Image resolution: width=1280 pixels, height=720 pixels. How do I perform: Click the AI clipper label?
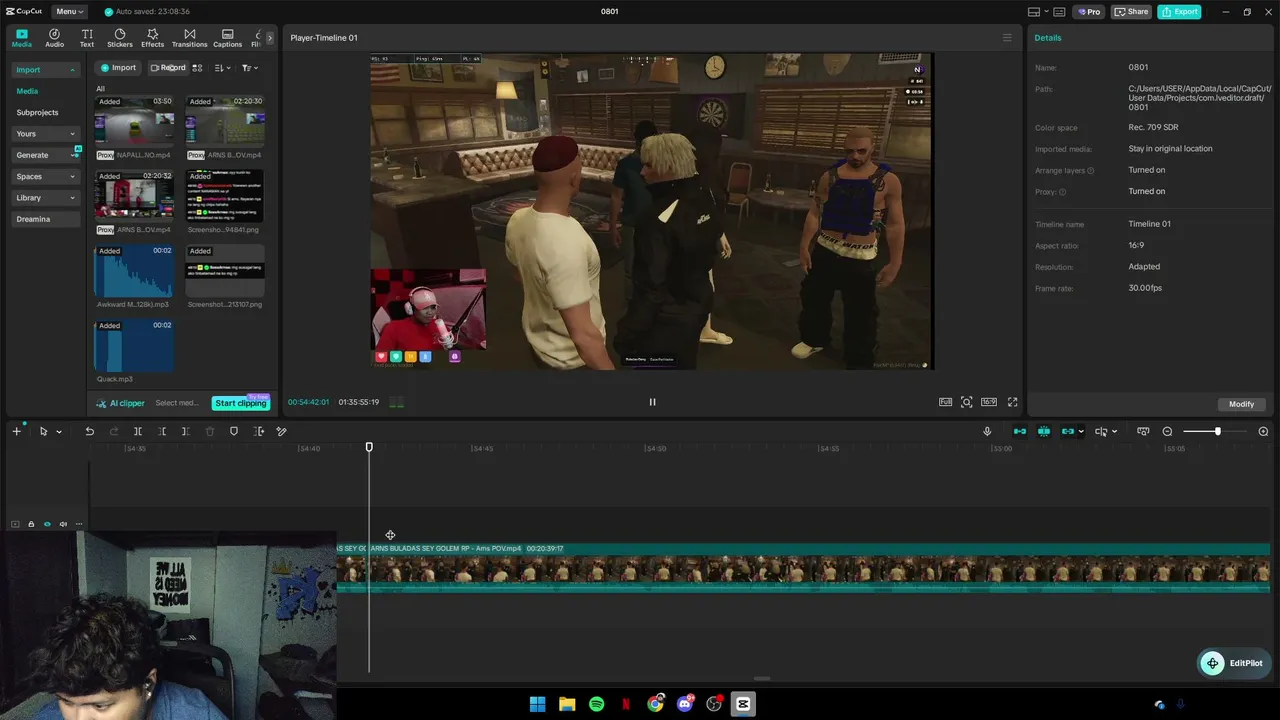click(x=121, y=403)
